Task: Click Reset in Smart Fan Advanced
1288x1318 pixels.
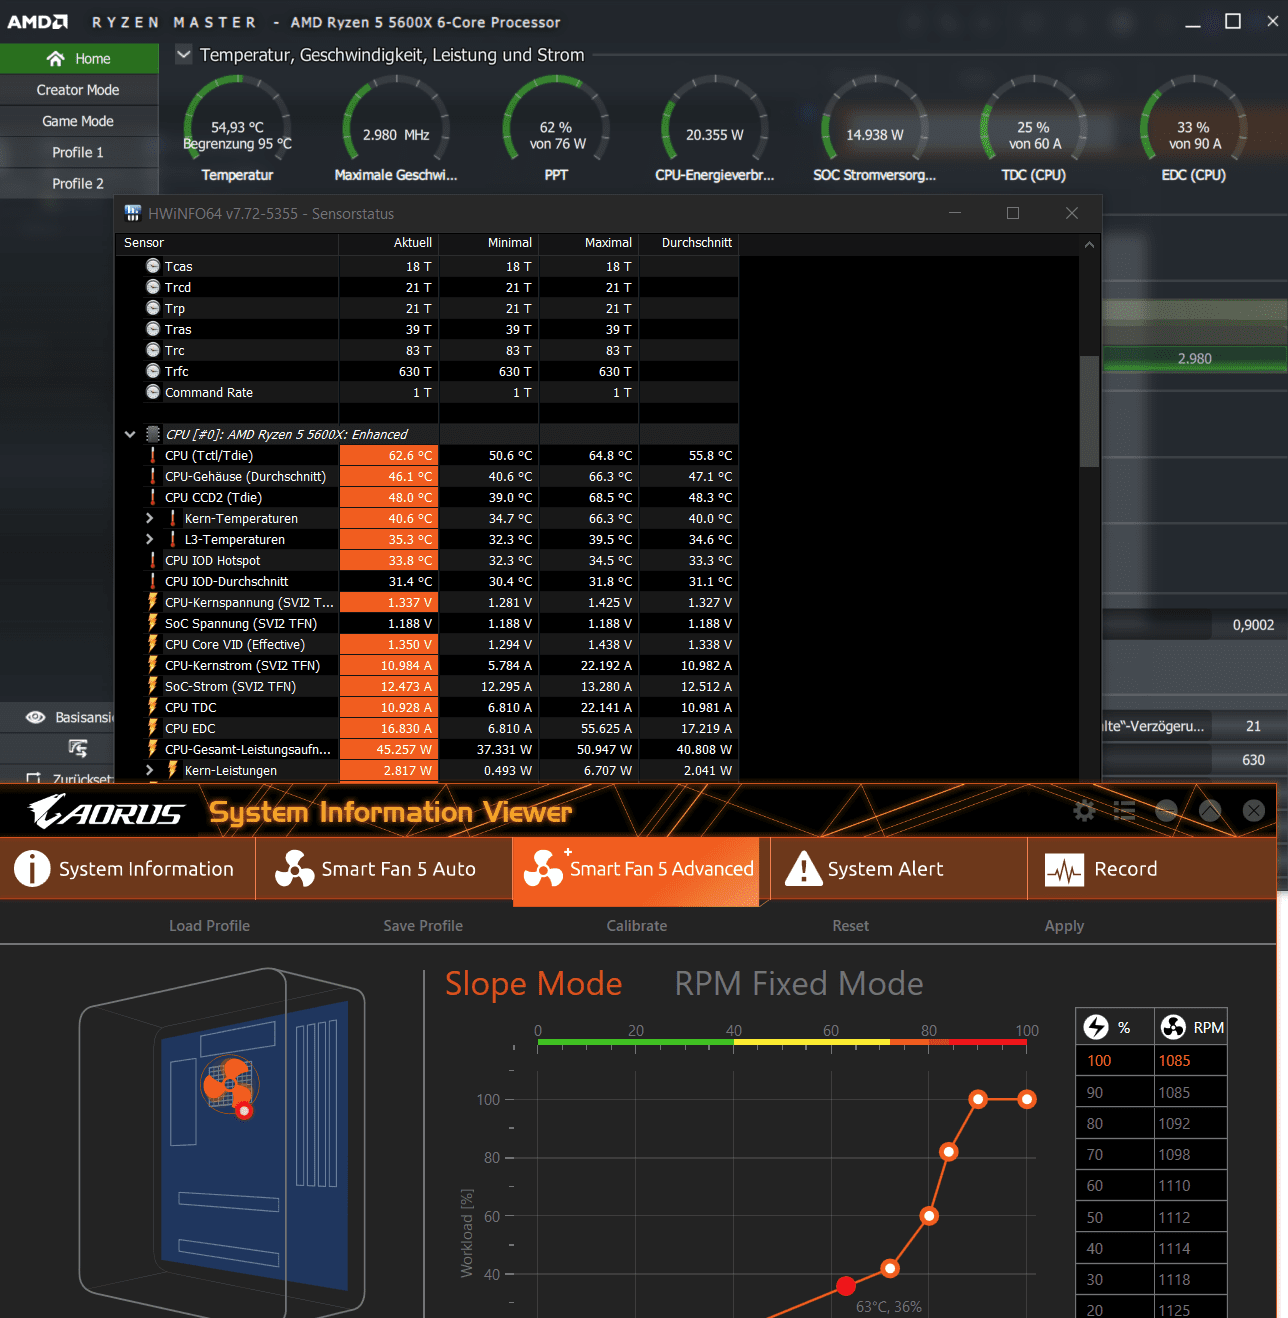Action: coord(851,926)
